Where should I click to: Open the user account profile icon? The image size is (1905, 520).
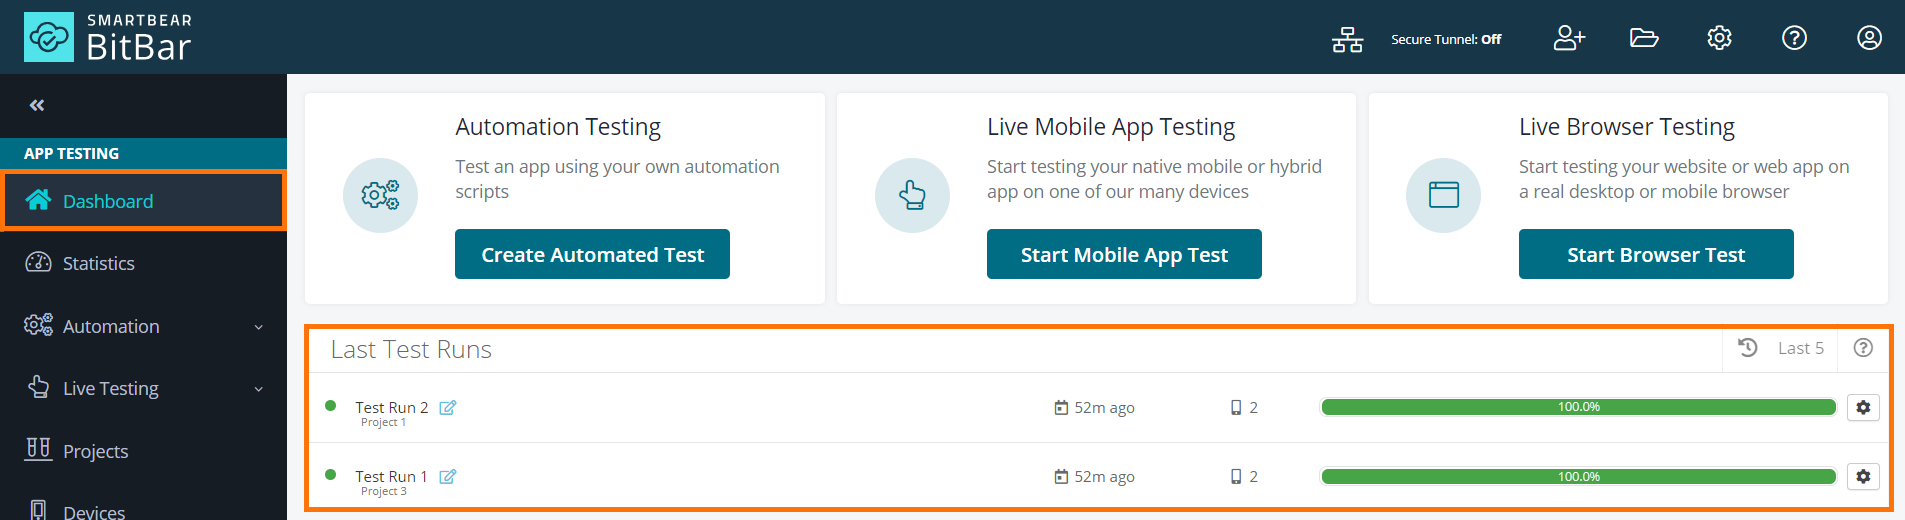pos(1869,38)
